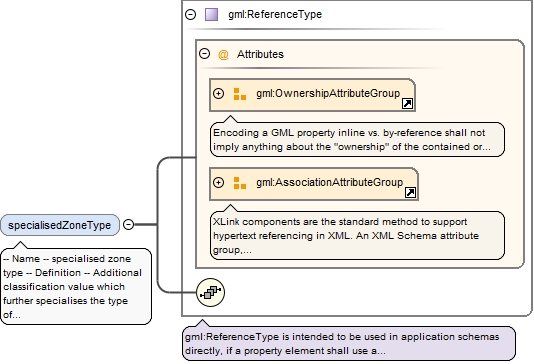
Task: Click the gml:ReferenceType title text
Action: click(x=275, y=14)
